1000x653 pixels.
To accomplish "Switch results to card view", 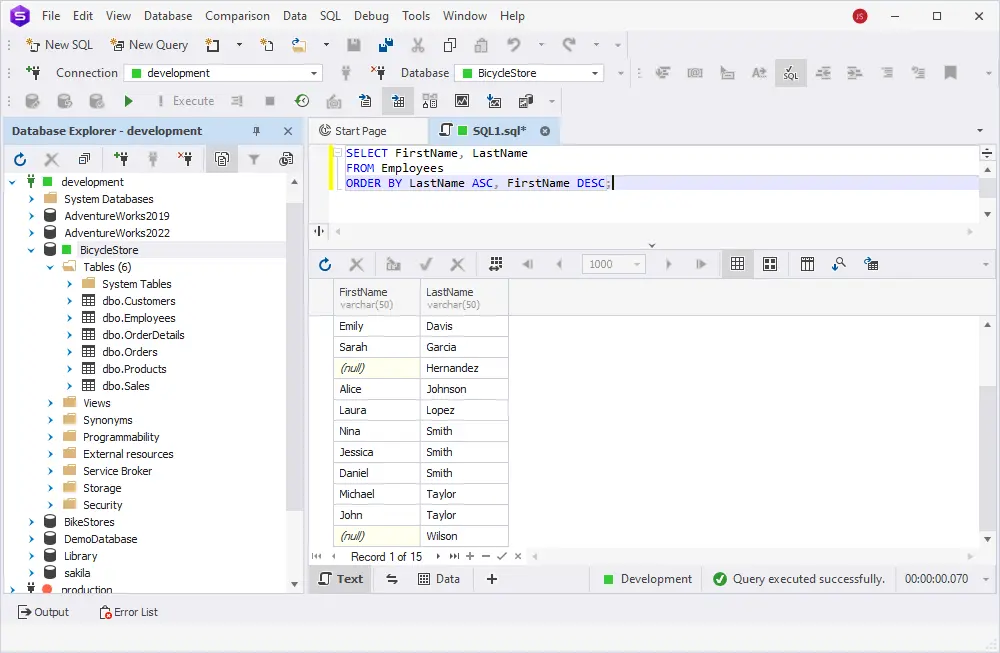I will pos(770,264).
